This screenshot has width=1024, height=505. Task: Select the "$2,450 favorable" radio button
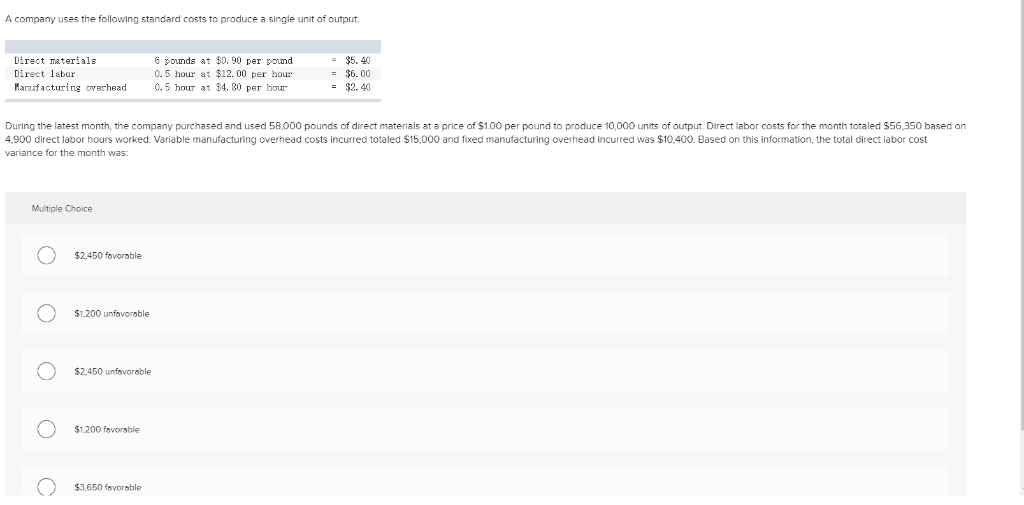click(x=46, y=255)
